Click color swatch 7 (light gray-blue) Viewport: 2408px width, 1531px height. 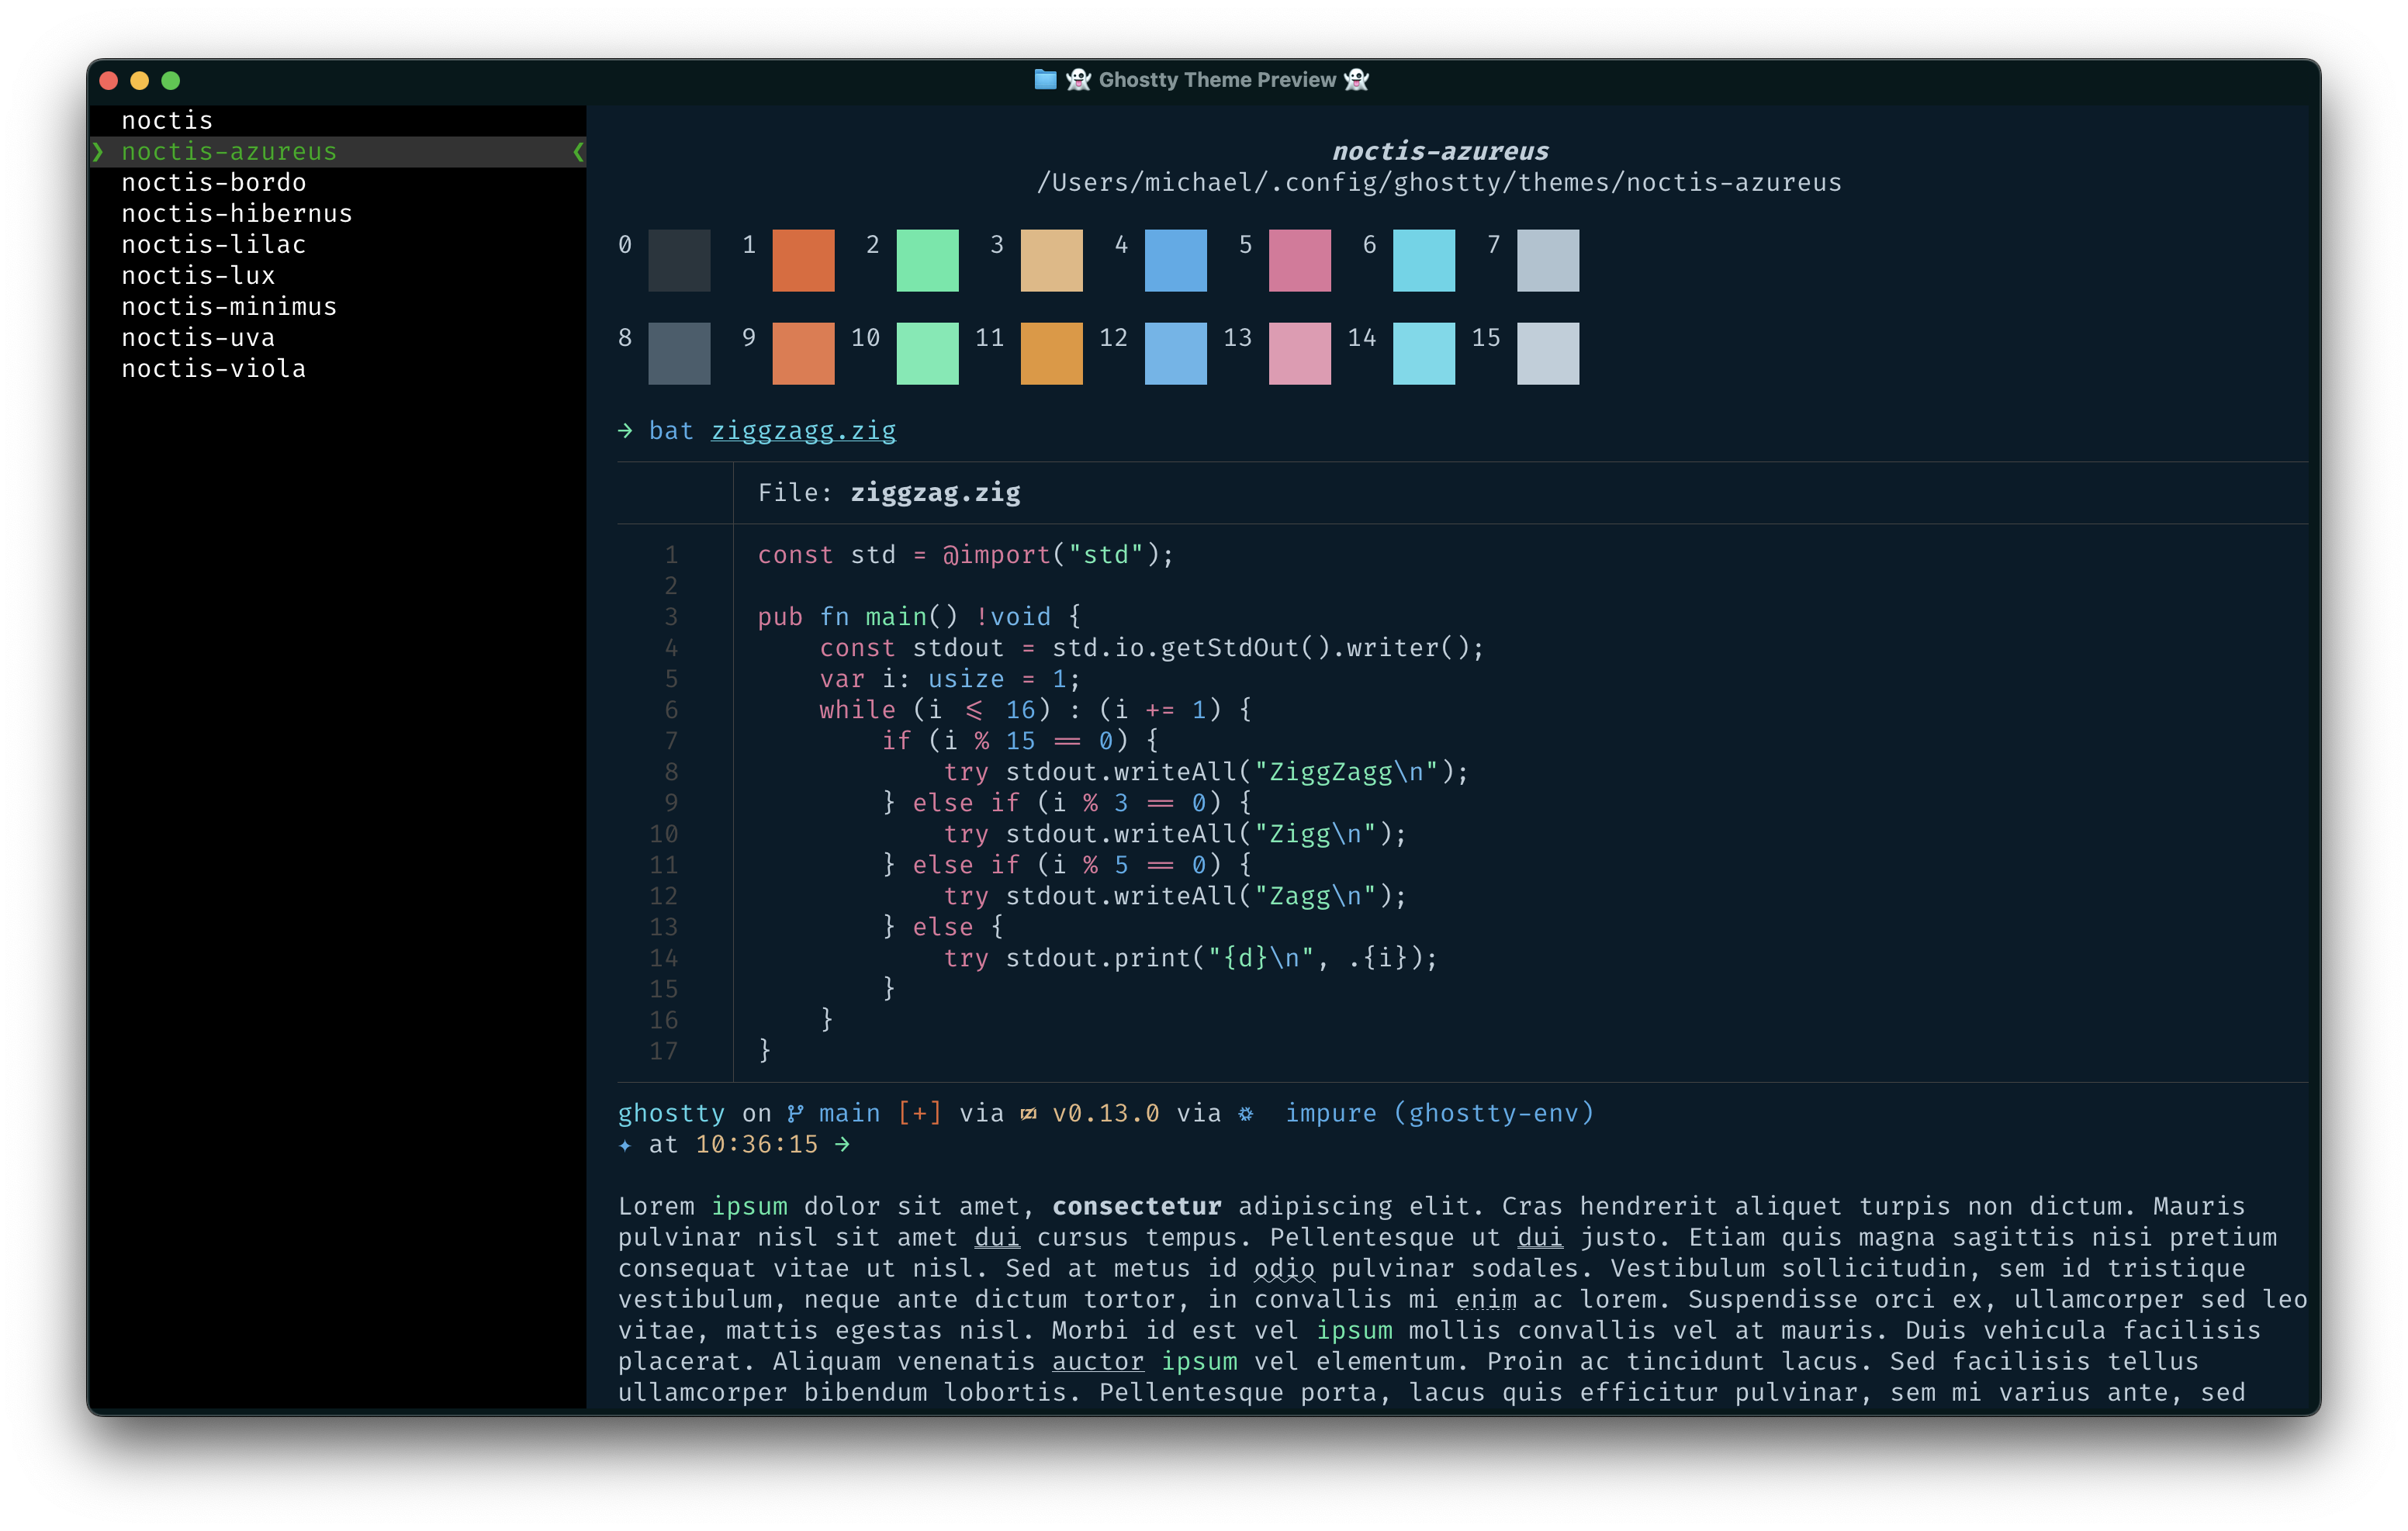point(1547,260)
